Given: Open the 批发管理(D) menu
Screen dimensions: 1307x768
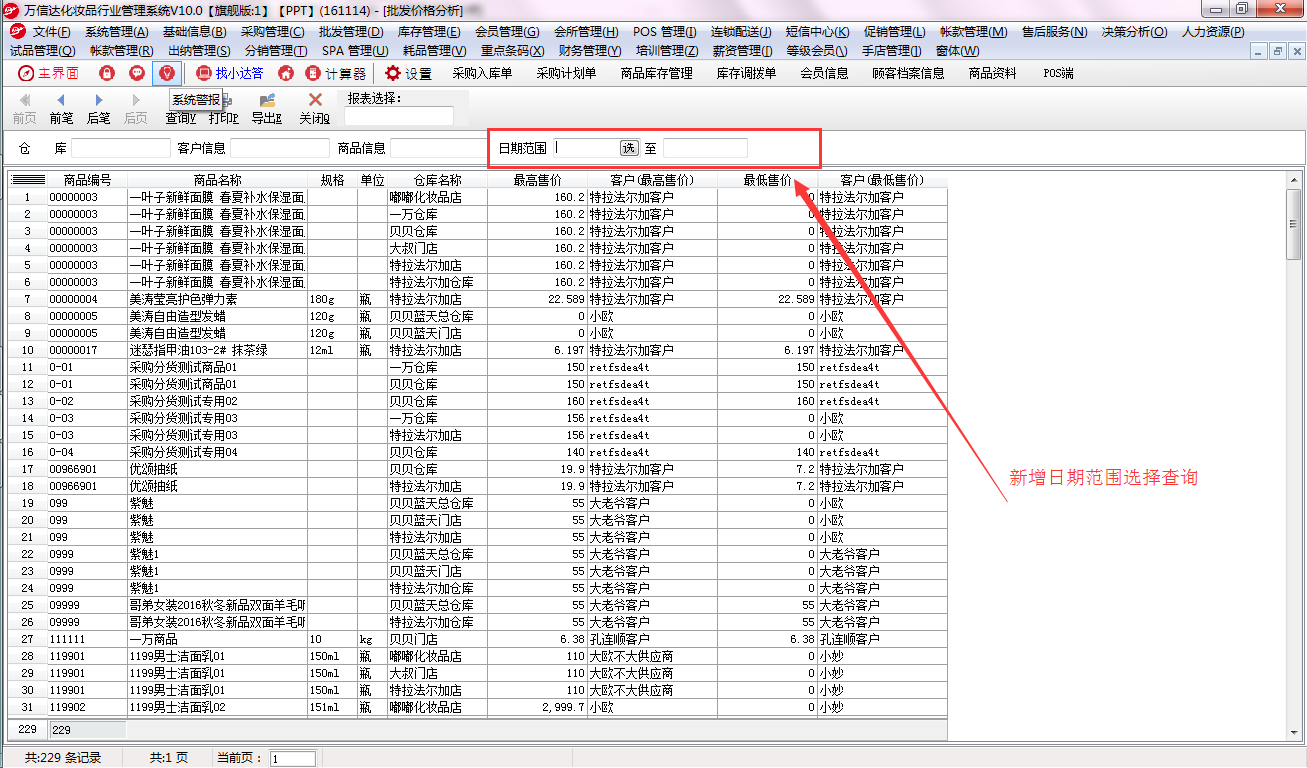Looking at the screenshot, I should click(351, 32).
